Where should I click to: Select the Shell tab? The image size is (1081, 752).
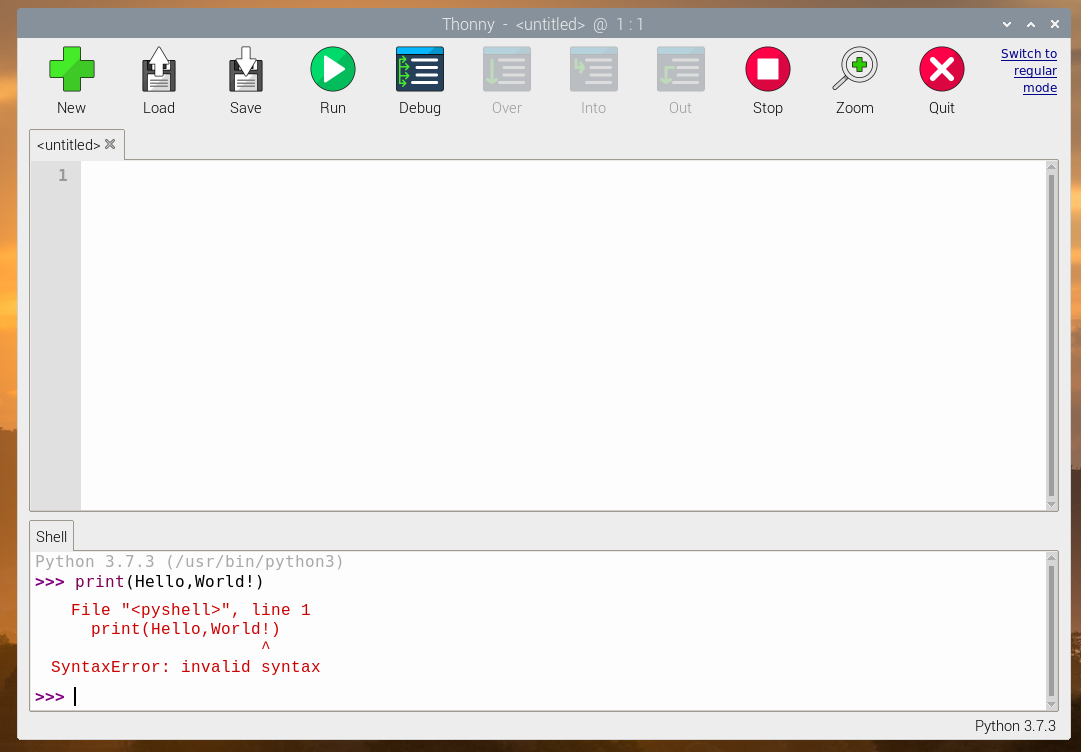point(52,536)
